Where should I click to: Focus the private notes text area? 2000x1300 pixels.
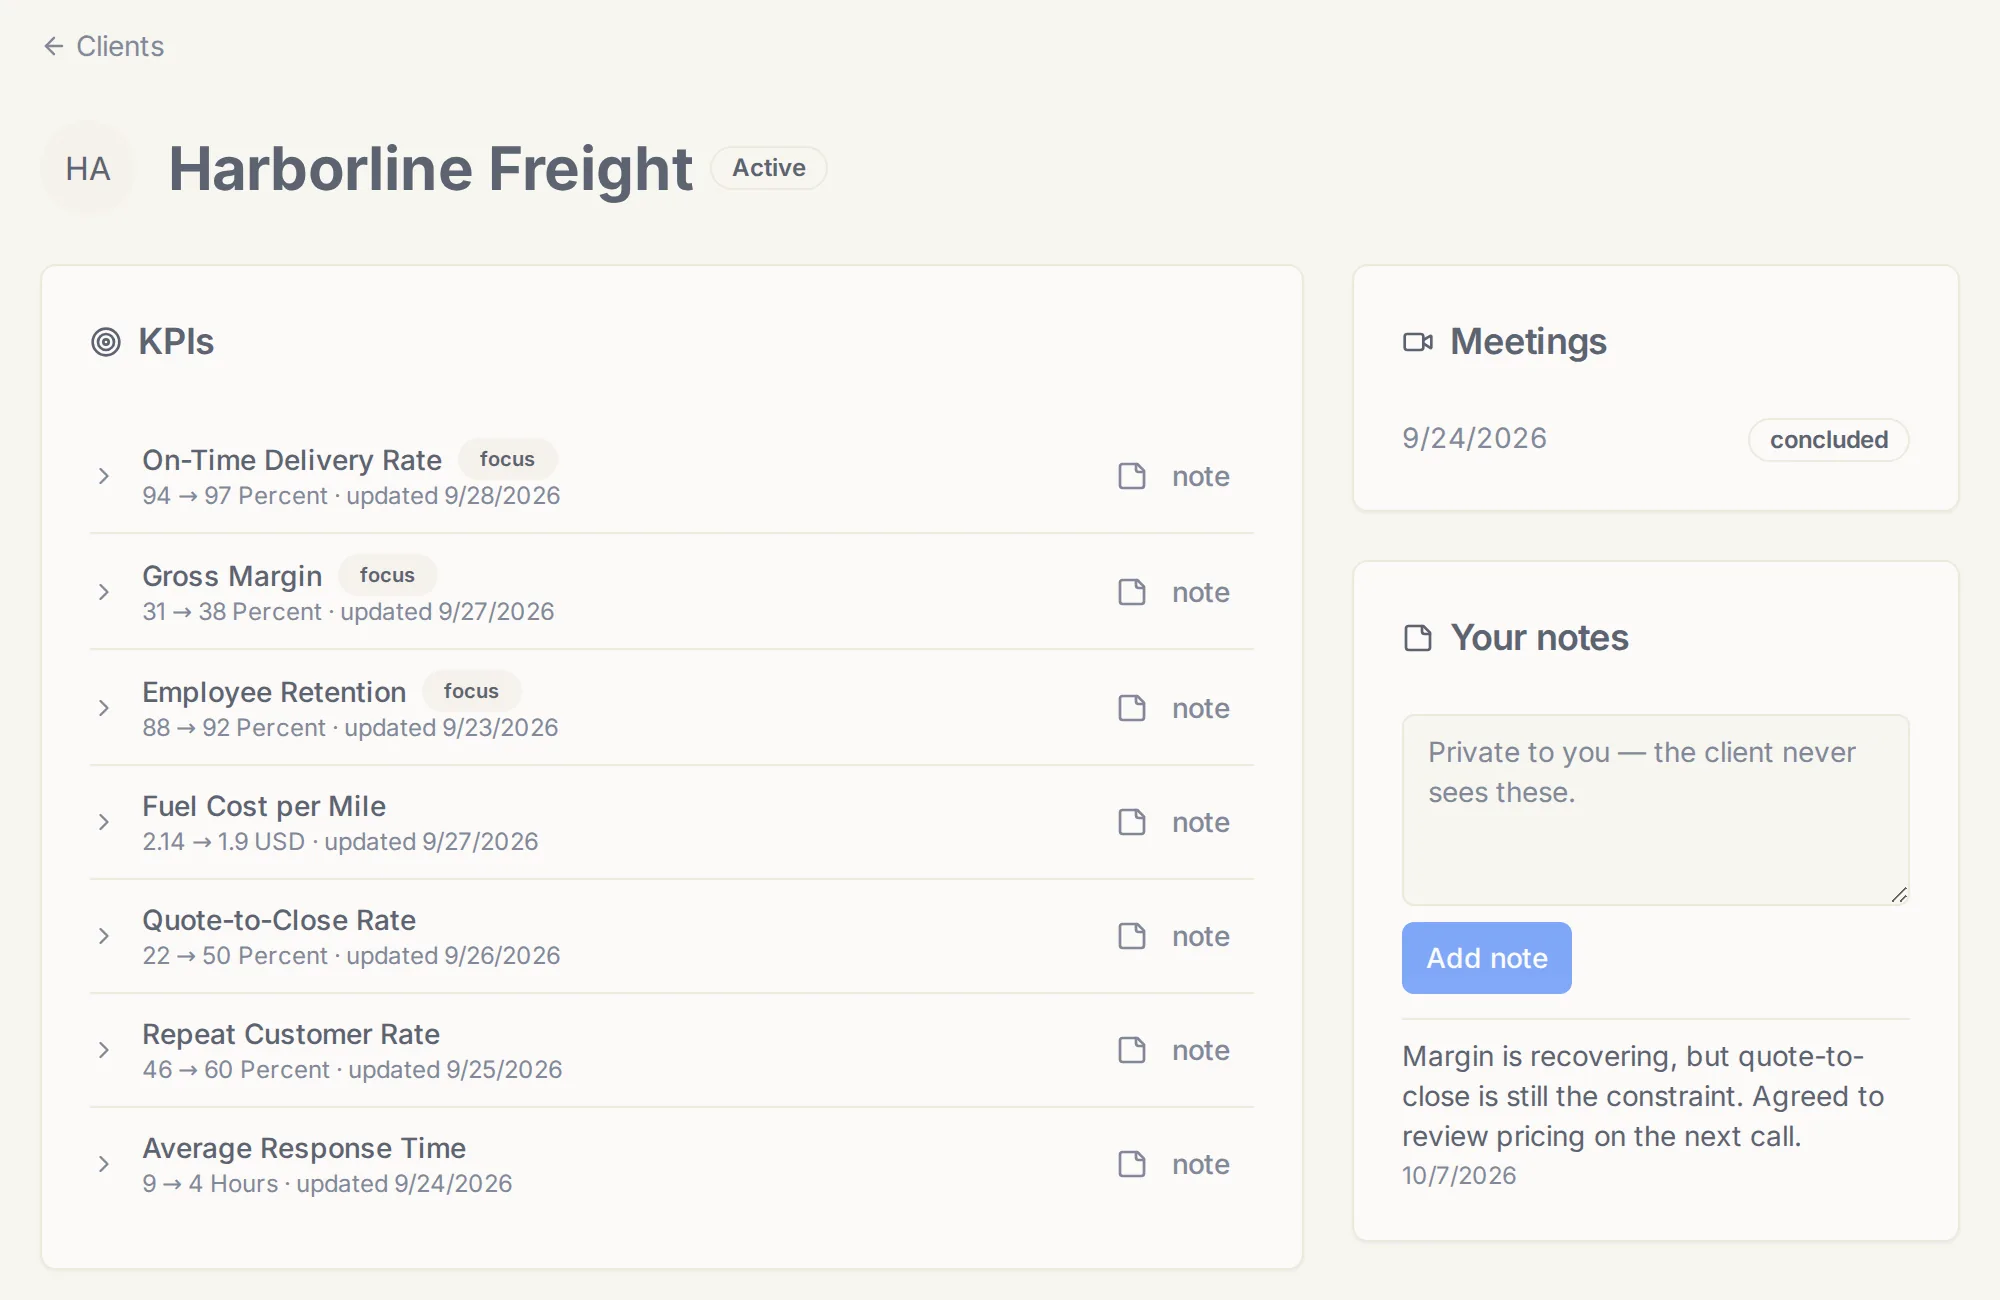point(1656,810)
